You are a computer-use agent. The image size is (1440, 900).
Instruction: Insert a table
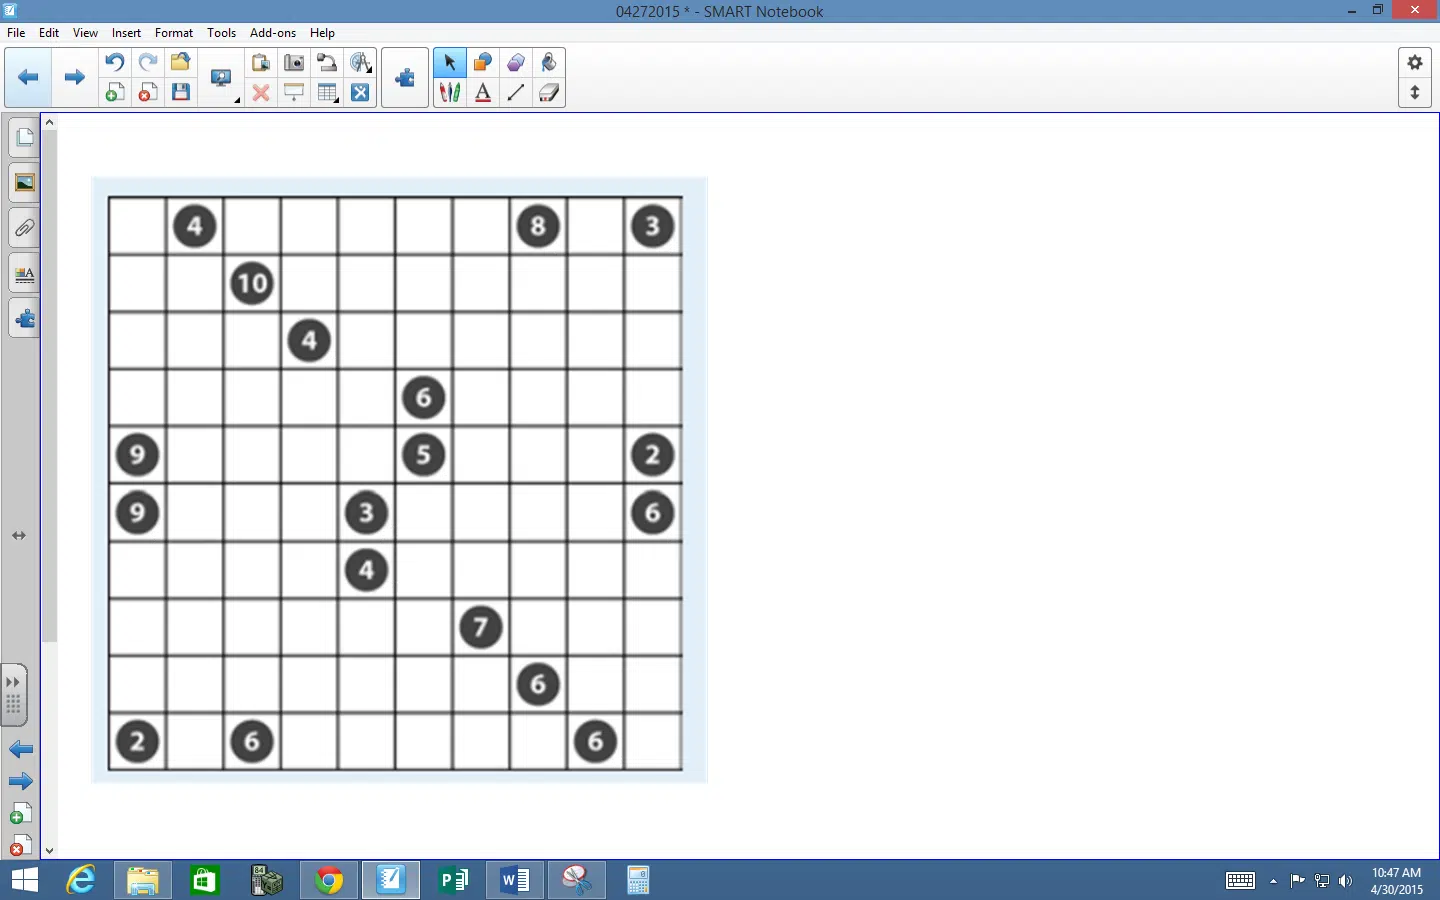pos(326,93)
